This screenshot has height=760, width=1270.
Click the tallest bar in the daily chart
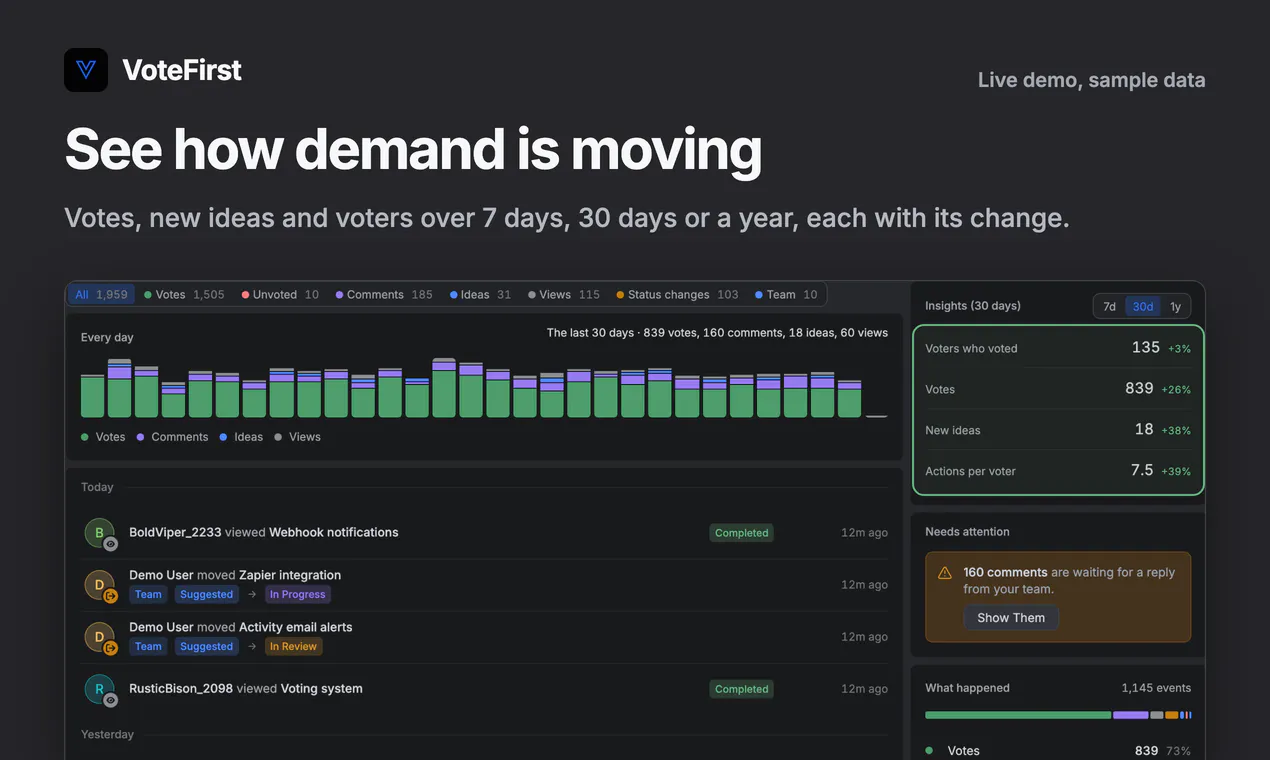point(444,387)
